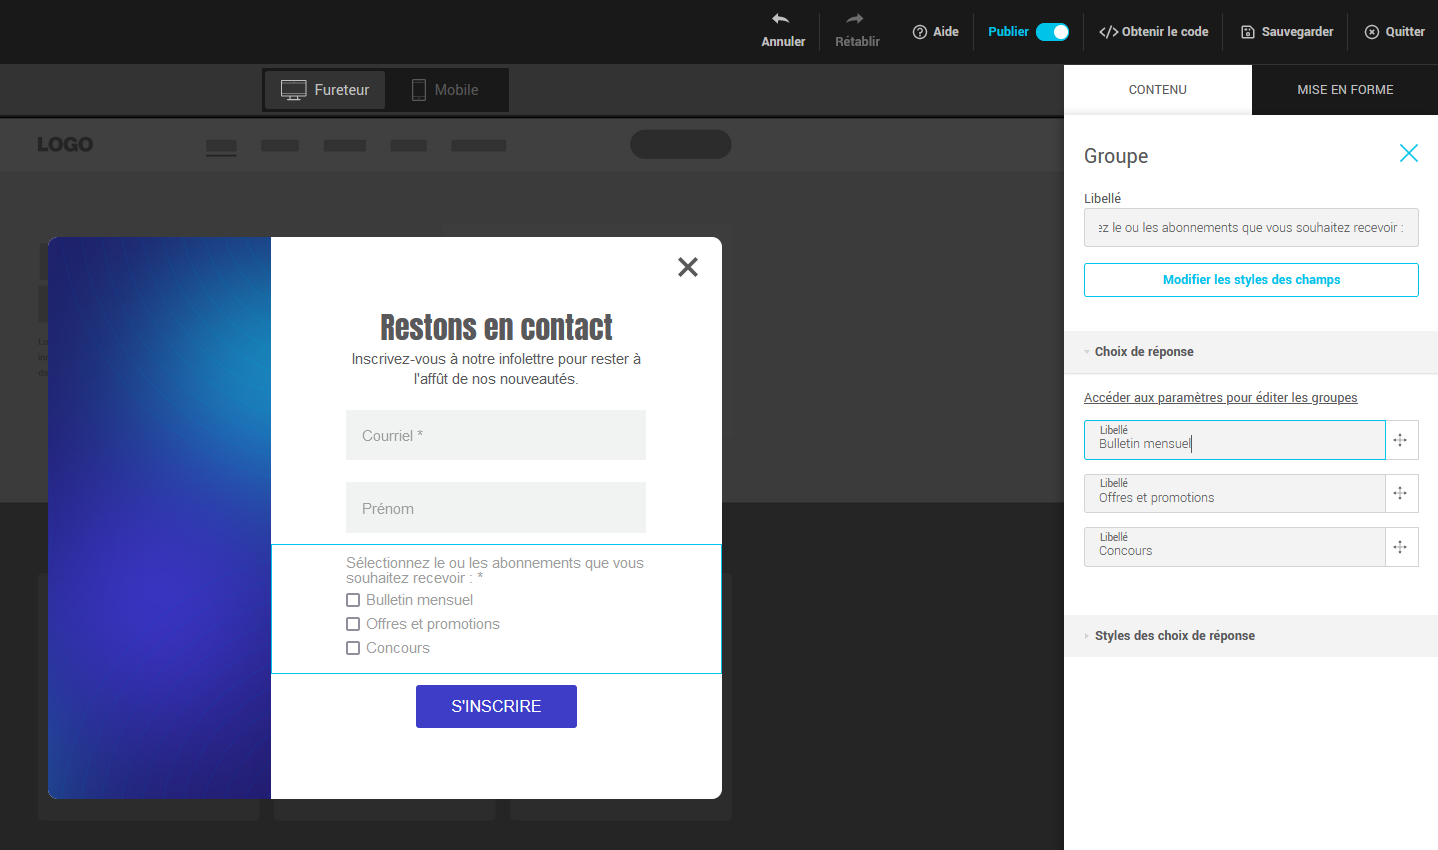Image resolution: width=1438 pixels, height=850 pixels.
Task: Click move handle beside Concours choice
Action: pyautogui.click(x=1400, y=547)
